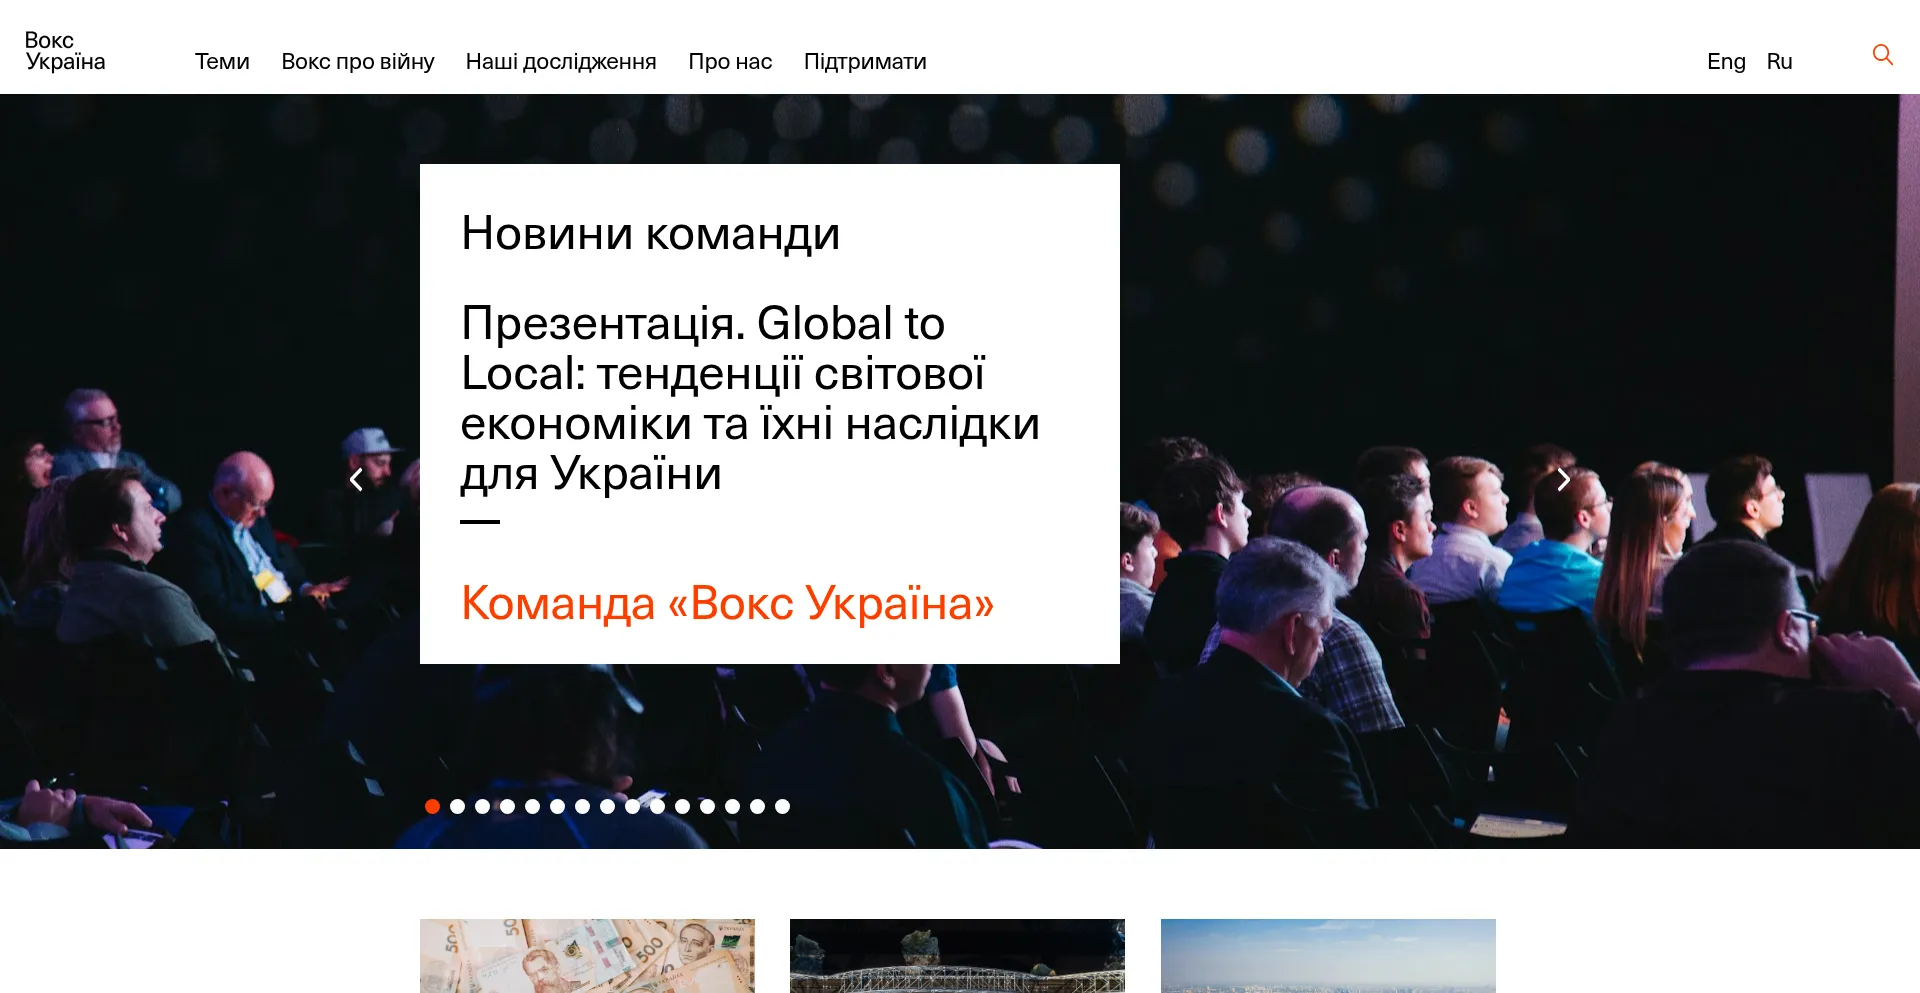The width and height of the screenshot is (1920, 993).
Task: Expand the Наші дослідження menu
Action: 560,62
